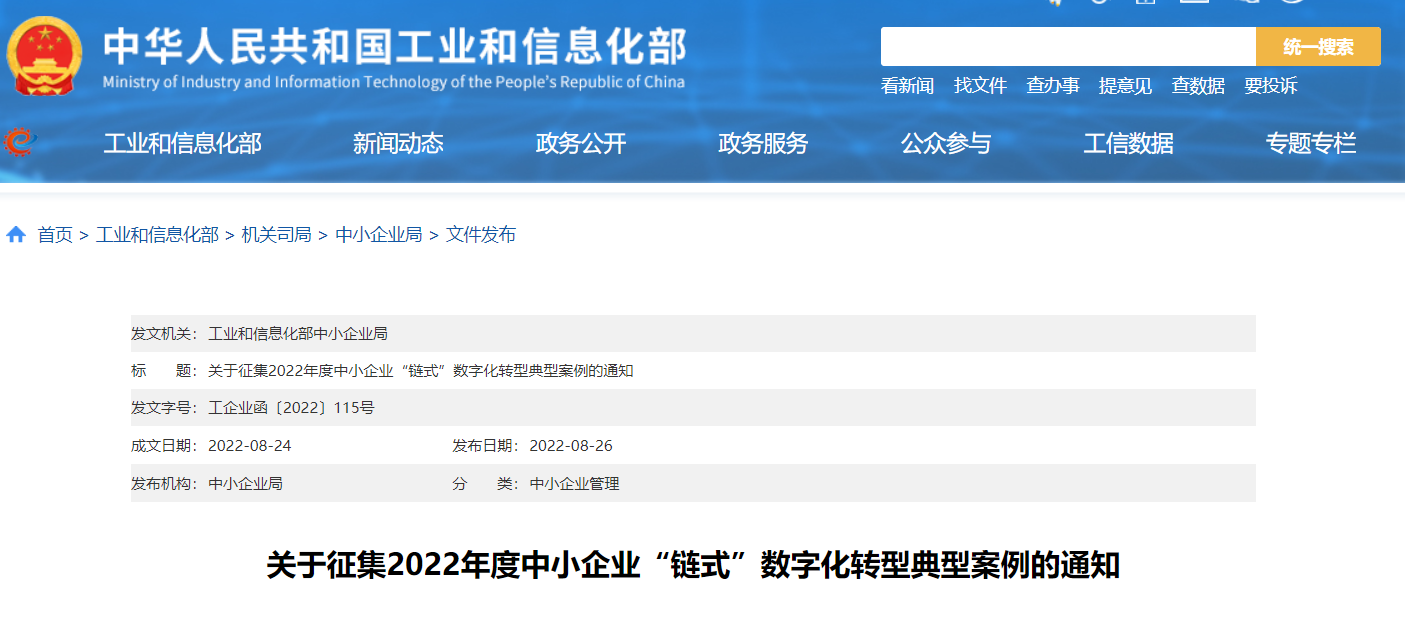Click 机关司局 in the breadcrumb path
The image size is (1405, 619).
(x=276, y=235)
